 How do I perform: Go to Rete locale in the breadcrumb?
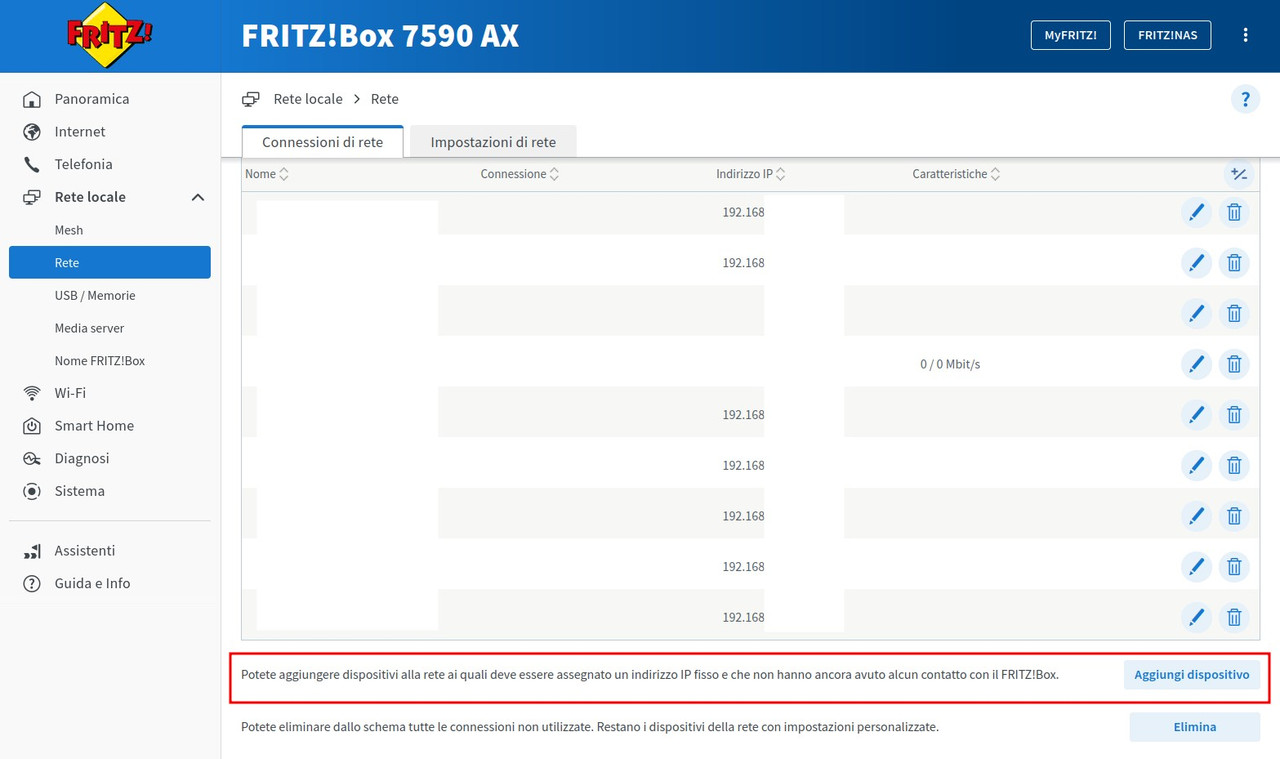click(x=308, y=99)
